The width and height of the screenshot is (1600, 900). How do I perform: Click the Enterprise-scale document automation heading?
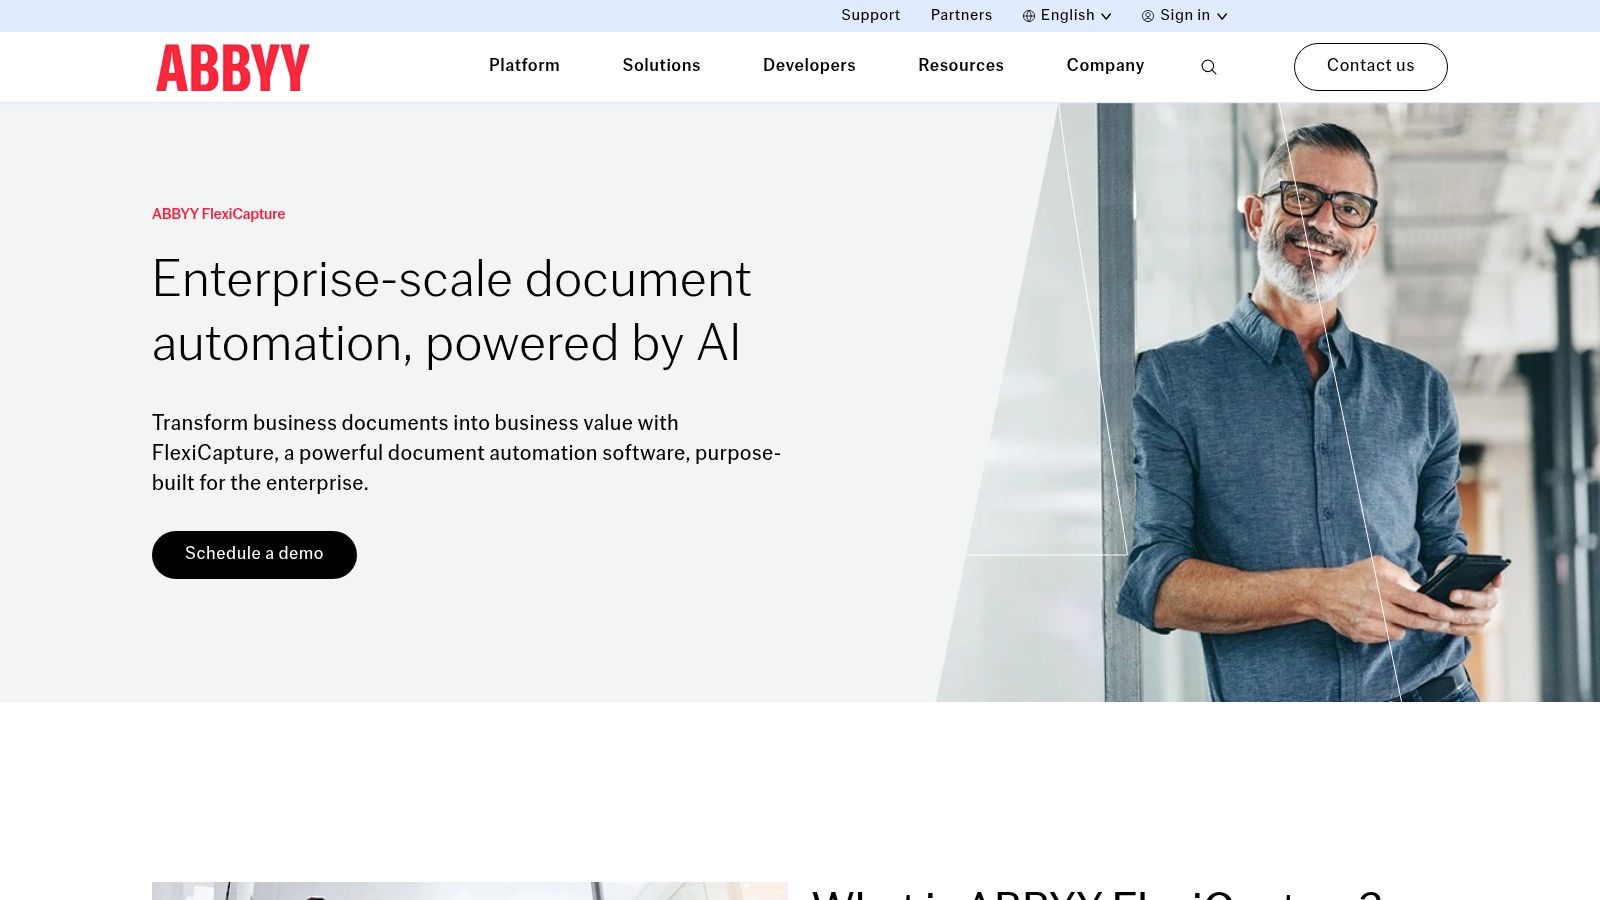(x=451, y=311)
